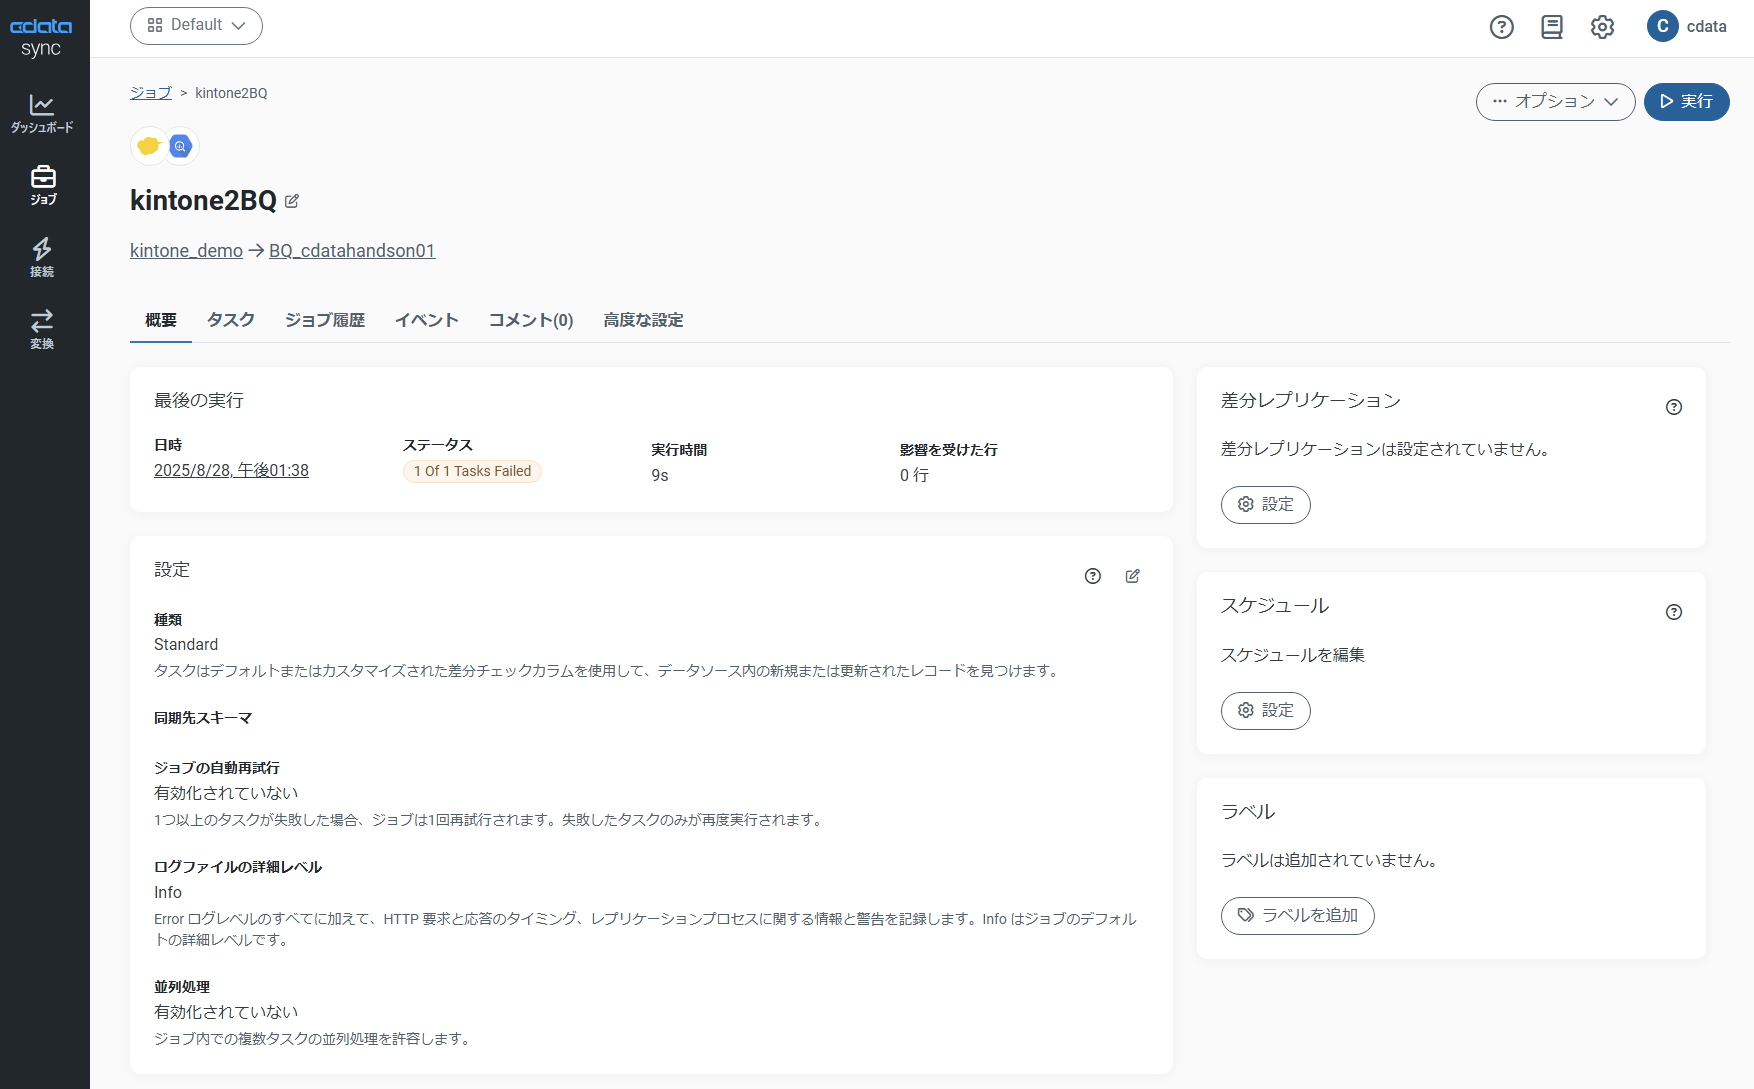Open the cdata user account menu
Screen dimensions: 1754x1089
[1687, 27]
